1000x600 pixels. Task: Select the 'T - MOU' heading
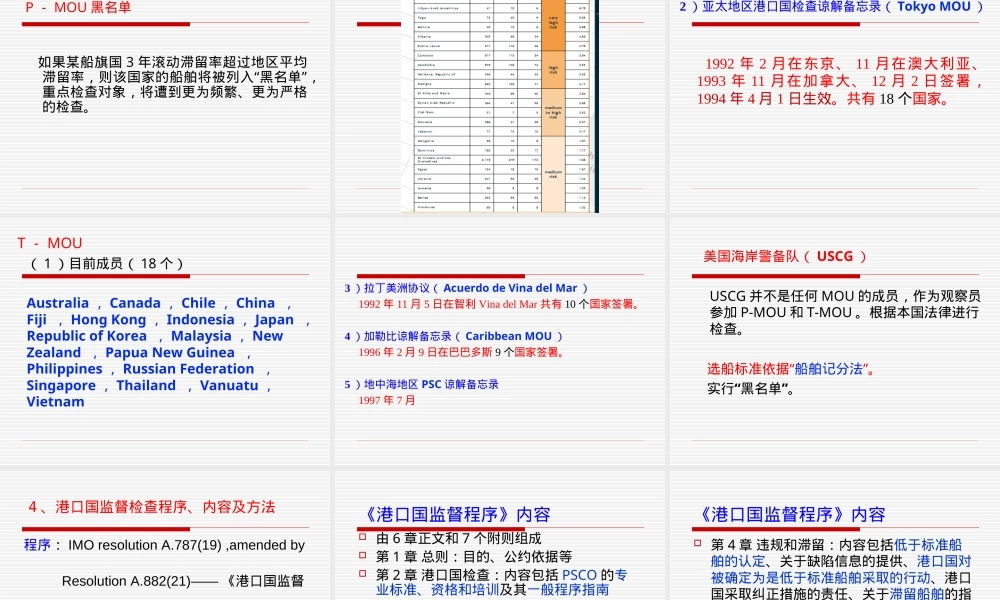[50, 243]
